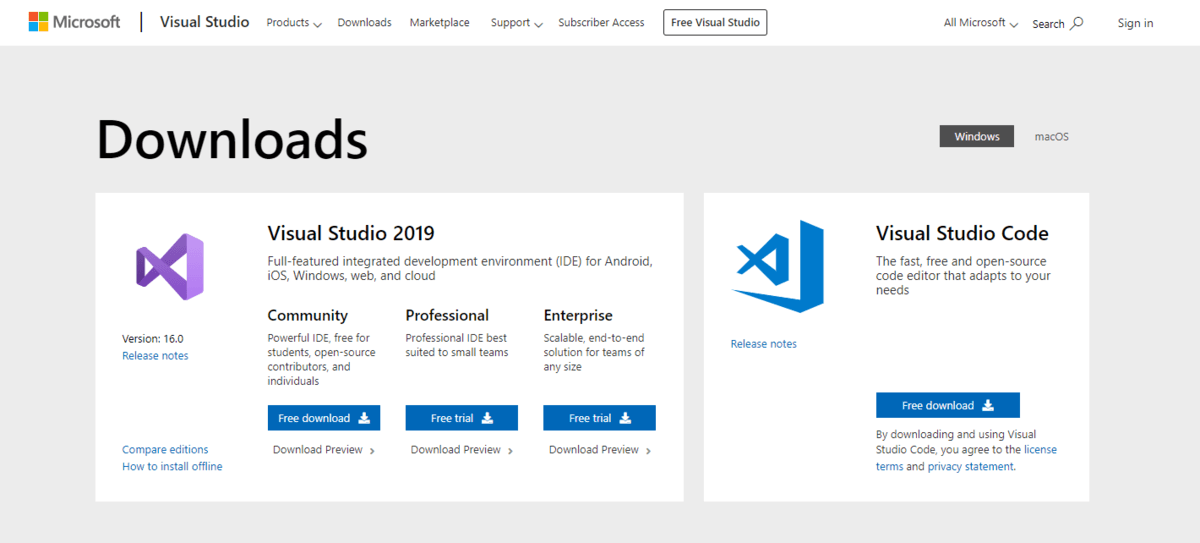The height and width of the screenshot is (543, 1200).
Task: Download Visual Studio Community for free
Action: tap(324, 418)
